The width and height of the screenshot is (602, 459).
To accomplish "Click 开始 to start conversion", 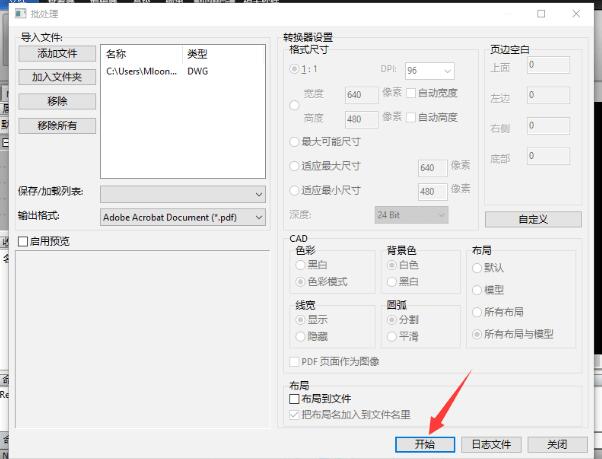I will [423, 444].
